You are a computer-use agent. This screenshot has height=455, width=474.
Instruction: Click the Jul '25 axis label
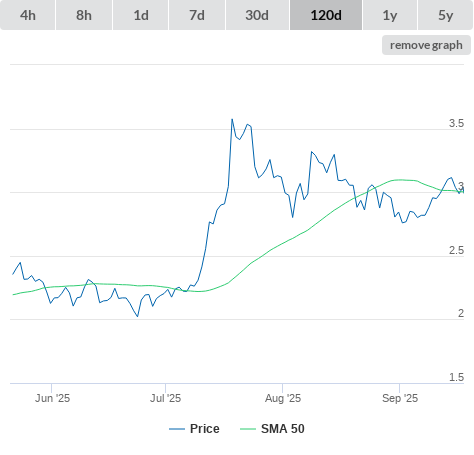(165, 398)
